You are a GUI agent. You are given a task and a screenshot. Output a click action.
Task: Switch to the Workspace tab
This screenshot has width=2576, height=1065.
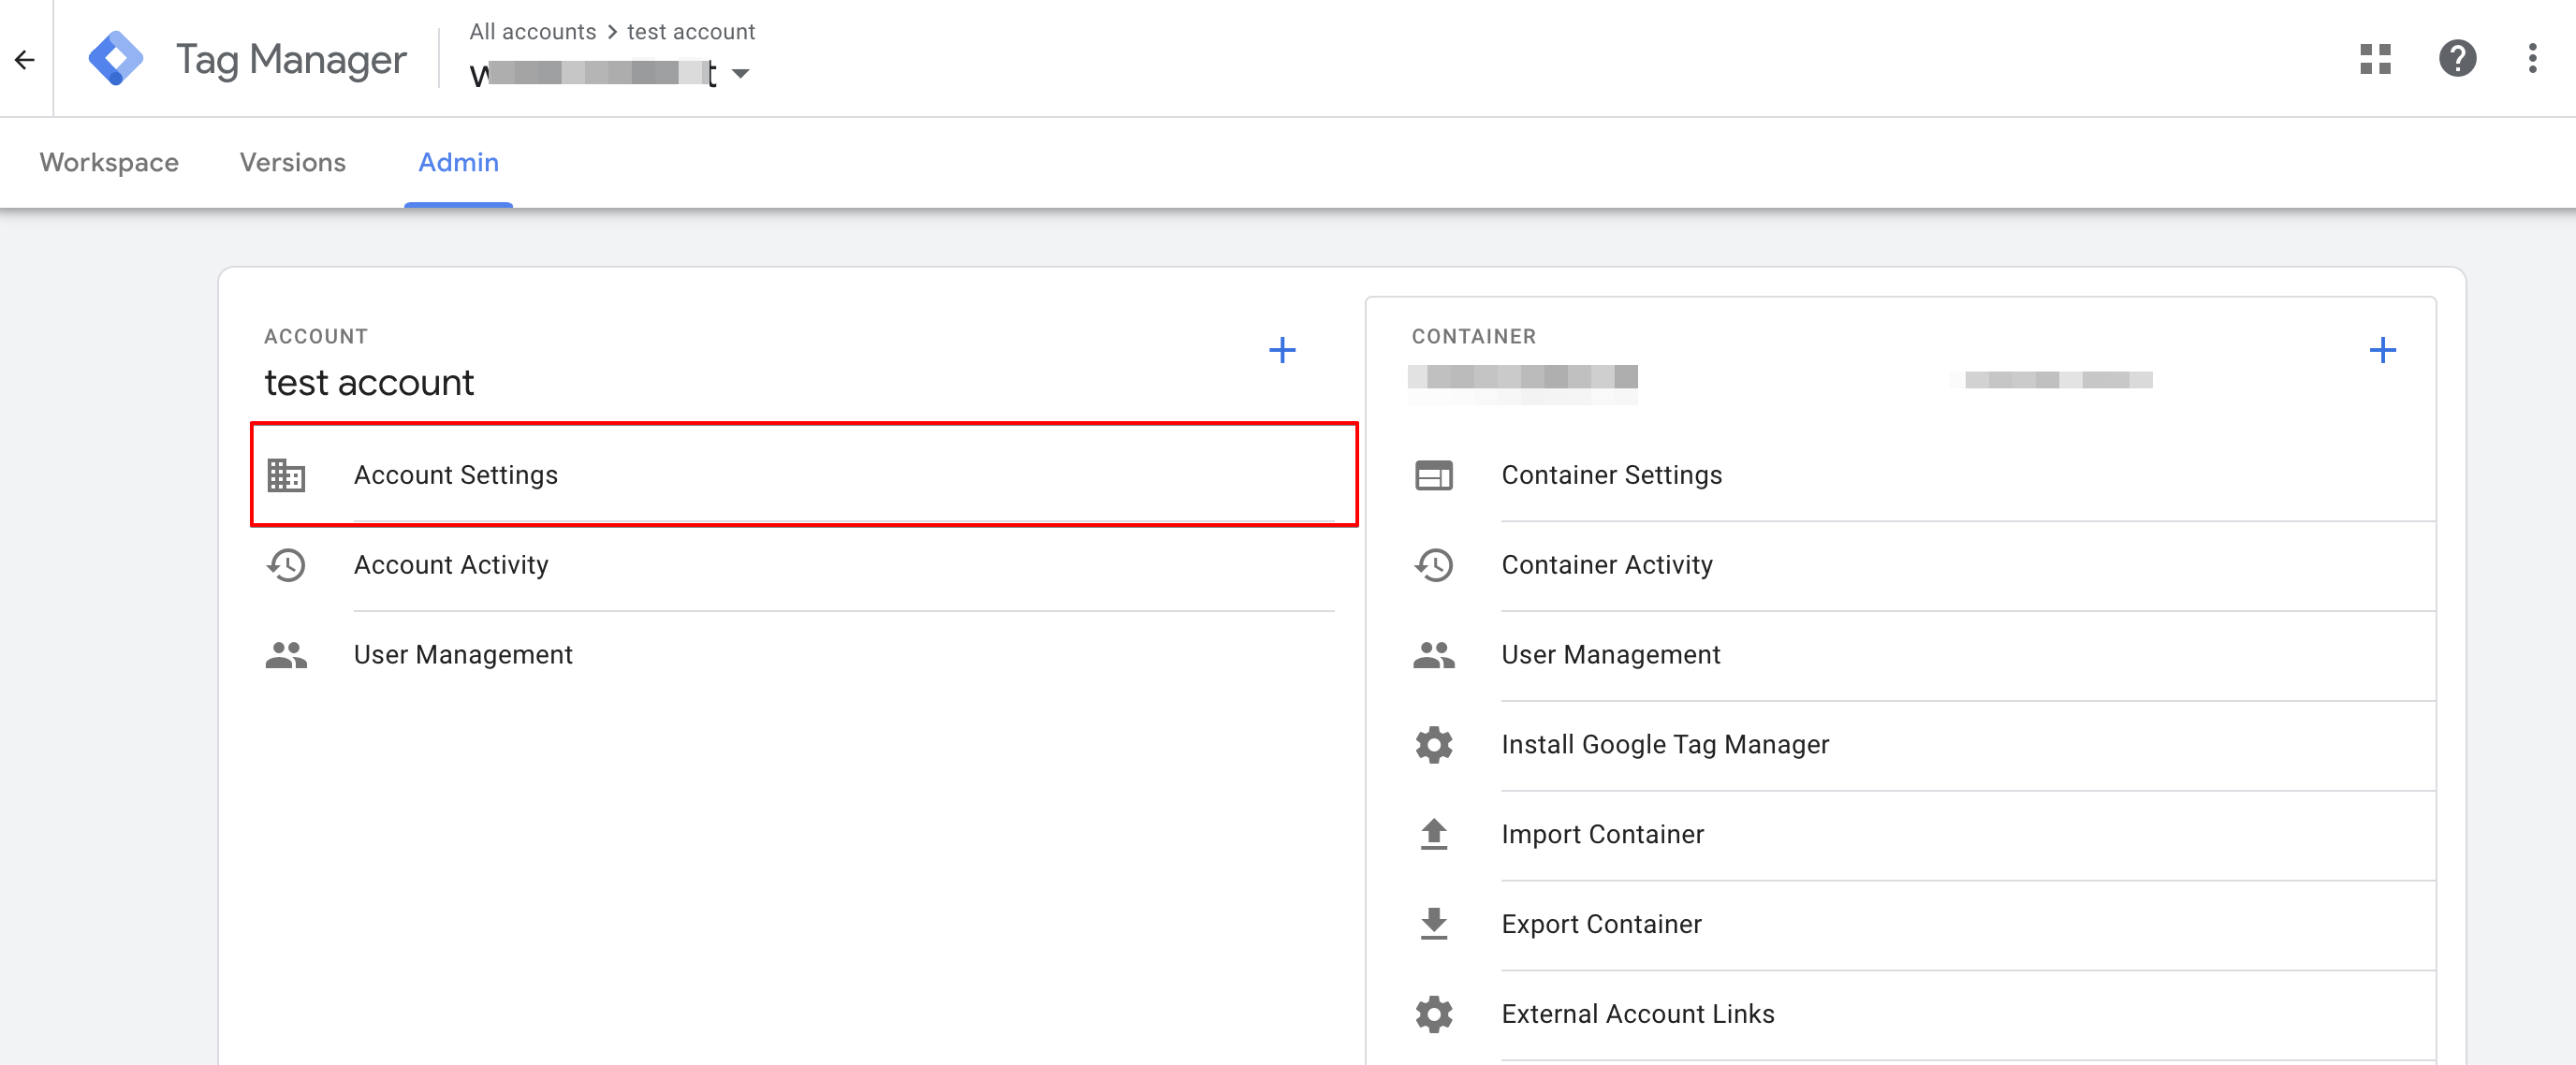tap(109, 162)
